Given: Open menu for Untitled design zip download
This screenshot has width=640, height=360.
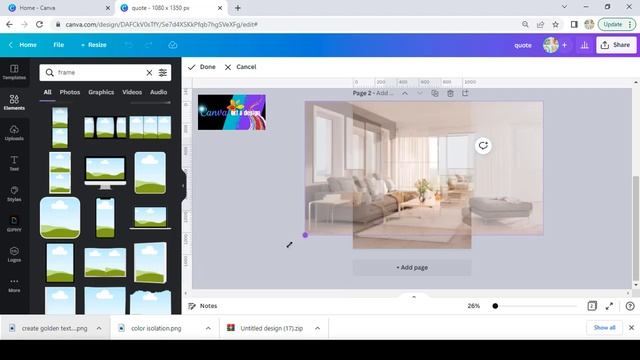Looking at the screenshot, I should (318, 328).
